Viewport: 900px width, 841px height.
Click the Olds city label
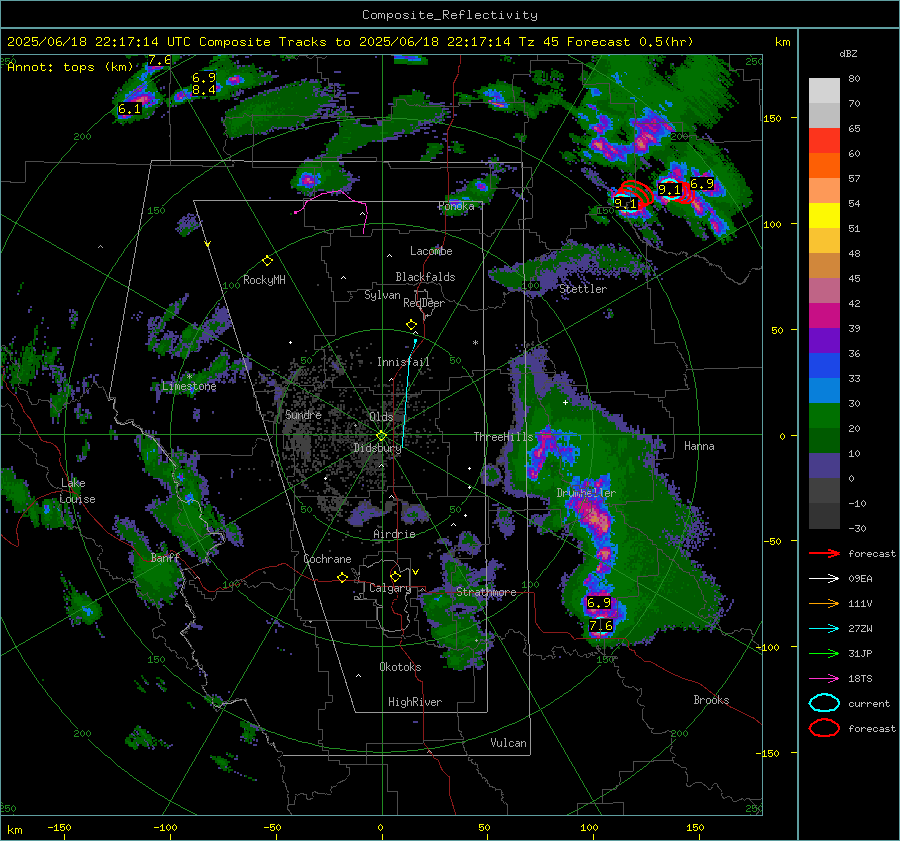coord(381,417)
